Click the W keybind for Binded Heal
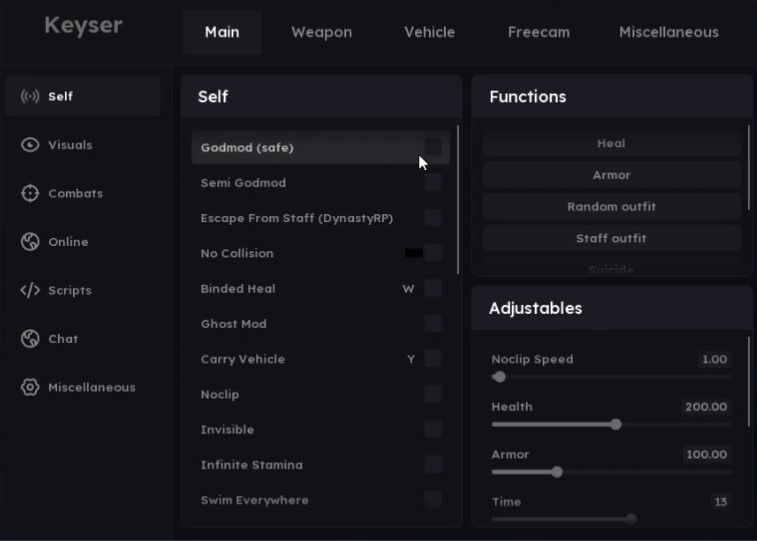 pos(408,289)
